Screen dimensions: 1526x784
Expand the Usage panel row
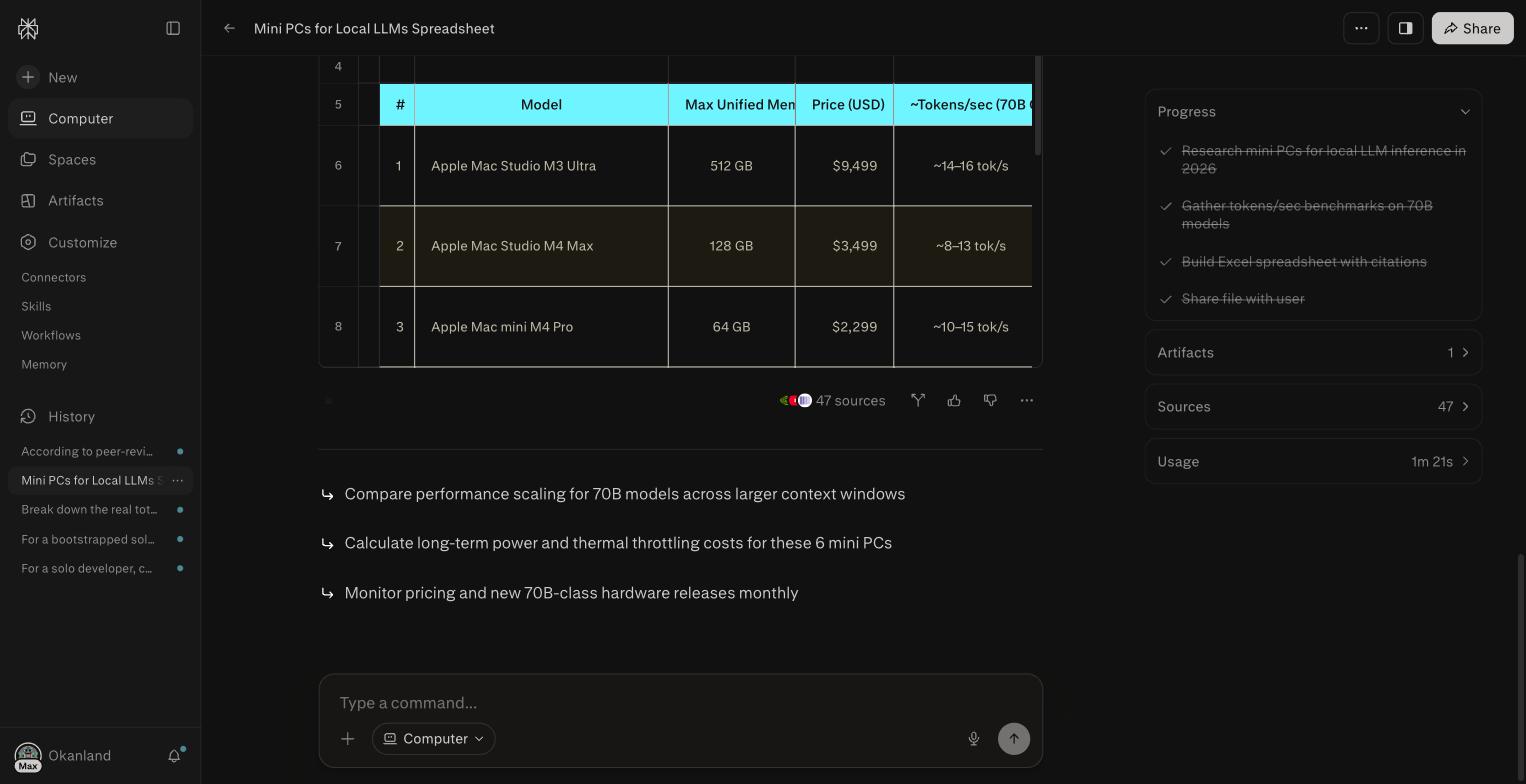[1313, 461]
